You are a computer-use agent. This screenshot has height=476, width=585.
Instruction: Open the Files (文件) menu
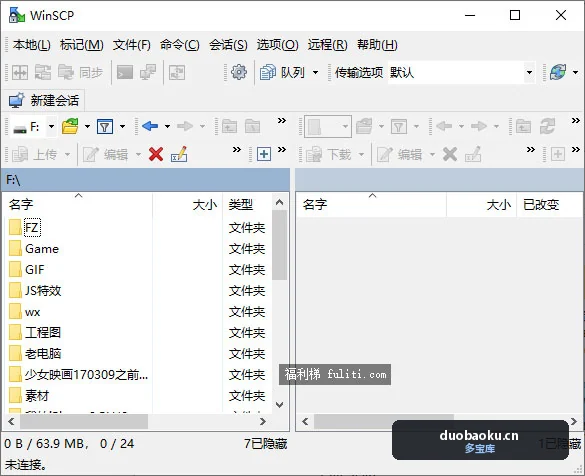pos(132,45)
